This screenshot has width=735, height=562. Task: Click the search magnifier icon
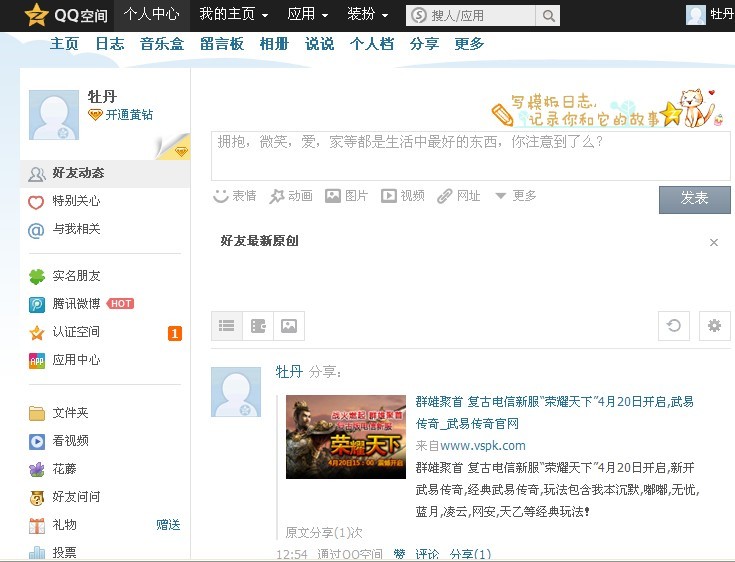coord(548,15)
